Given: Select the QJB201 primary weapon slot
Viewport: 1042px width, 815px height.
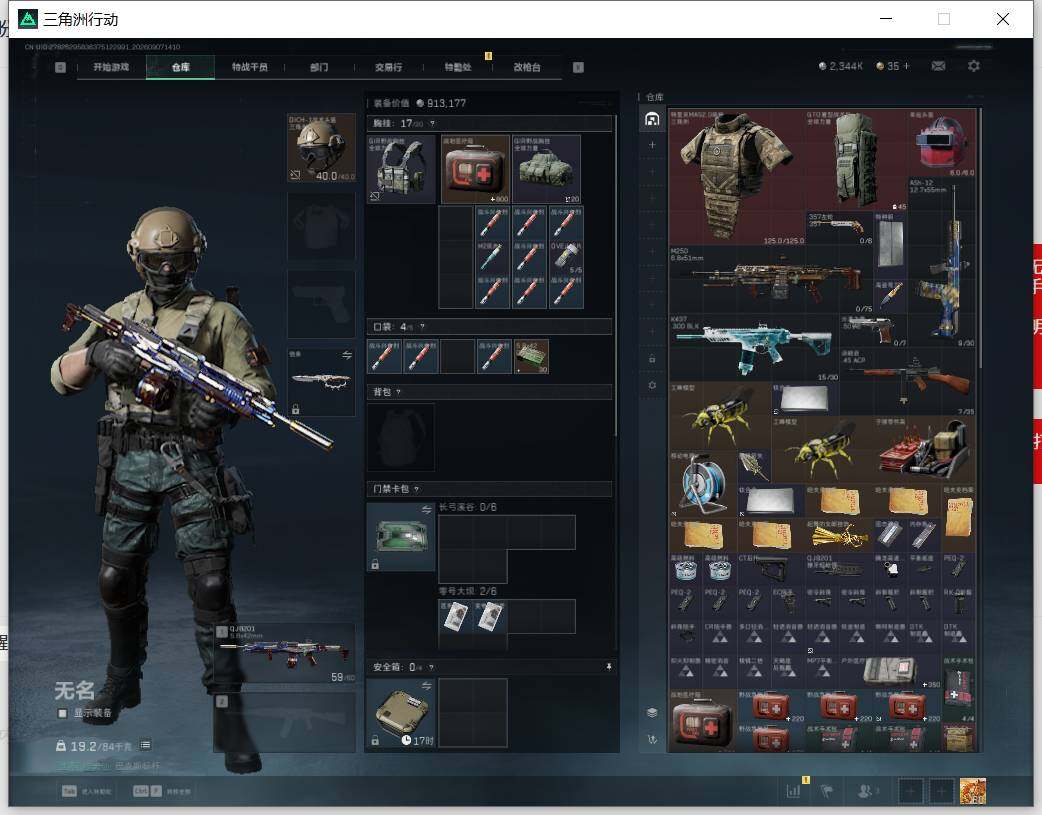Looking at the screenshot, I should (x=284, y=653).
